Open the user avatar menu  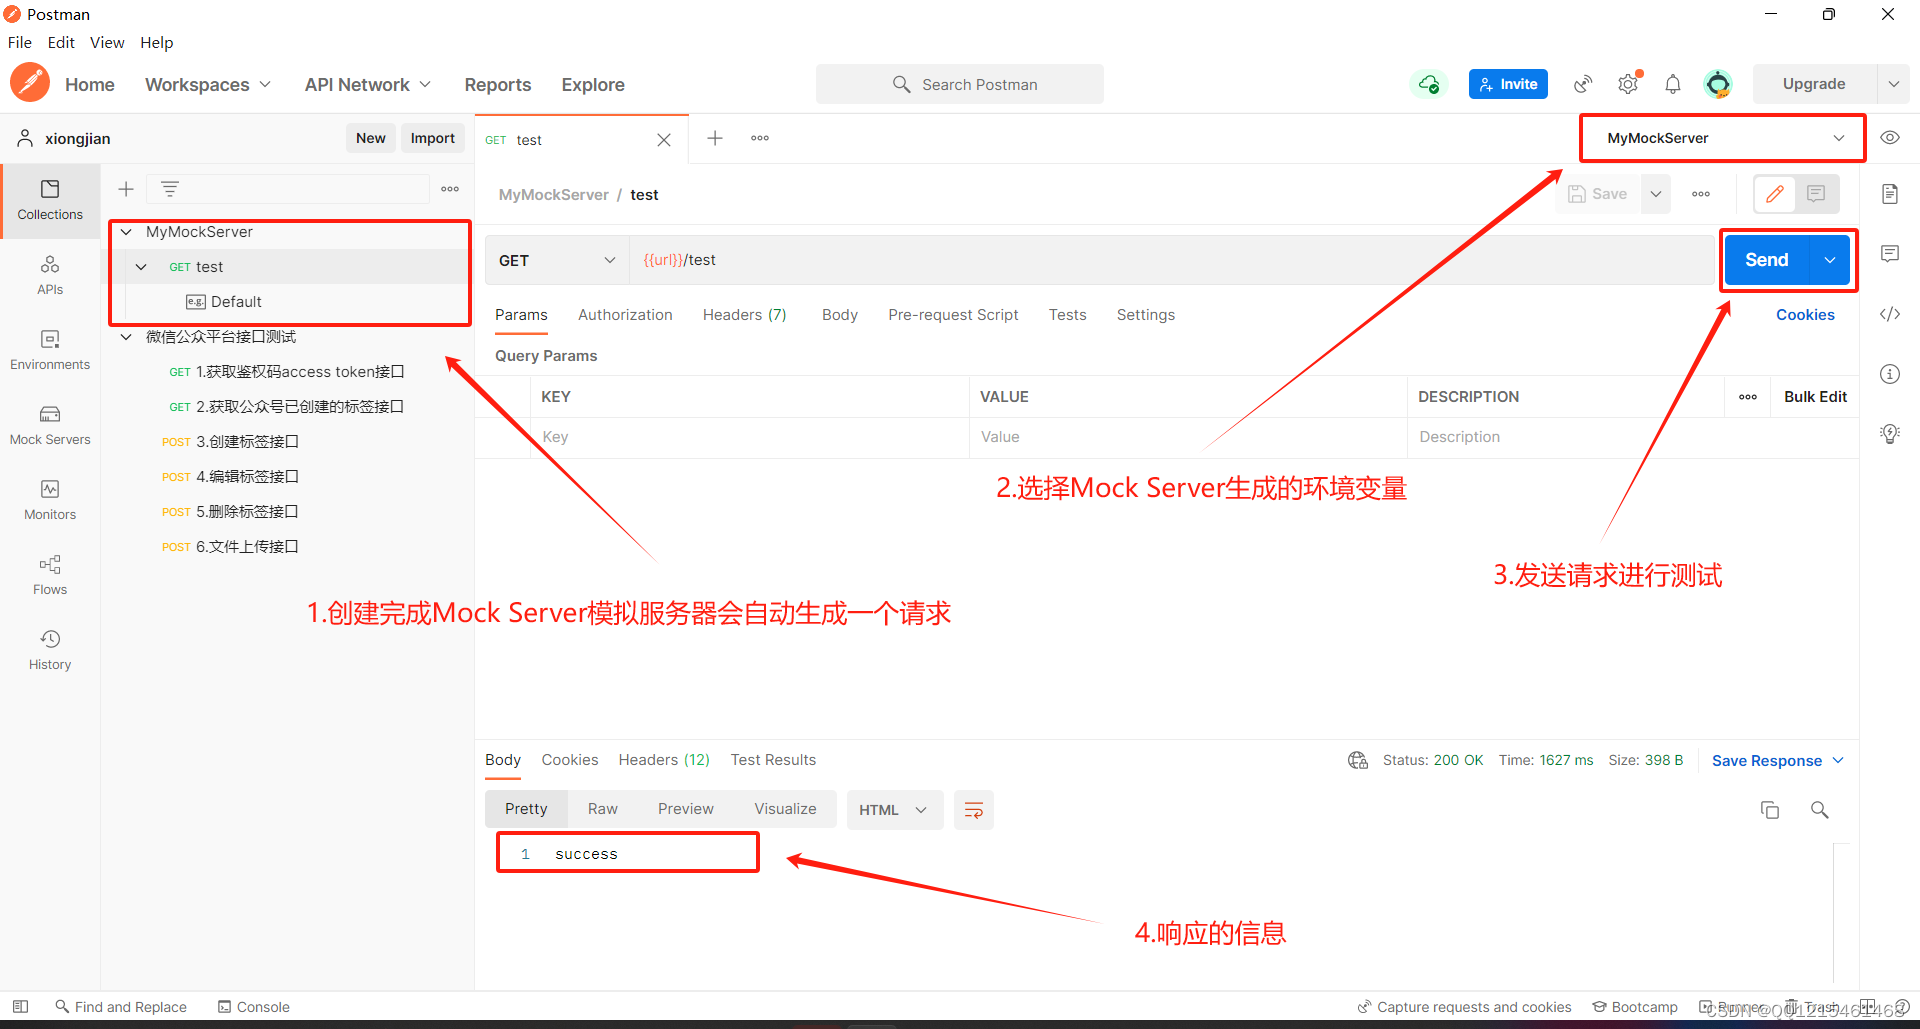(x=1718, y=84)
